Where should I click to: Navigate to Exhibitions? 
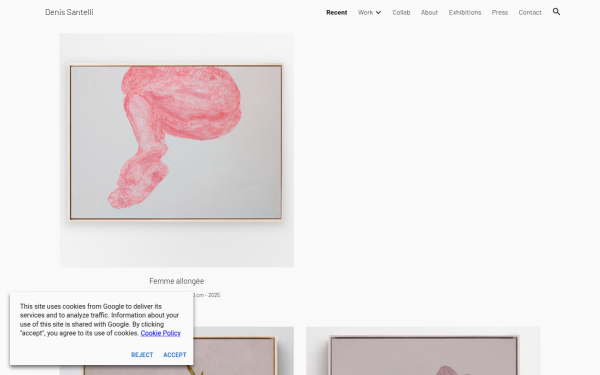pos(465,13)
